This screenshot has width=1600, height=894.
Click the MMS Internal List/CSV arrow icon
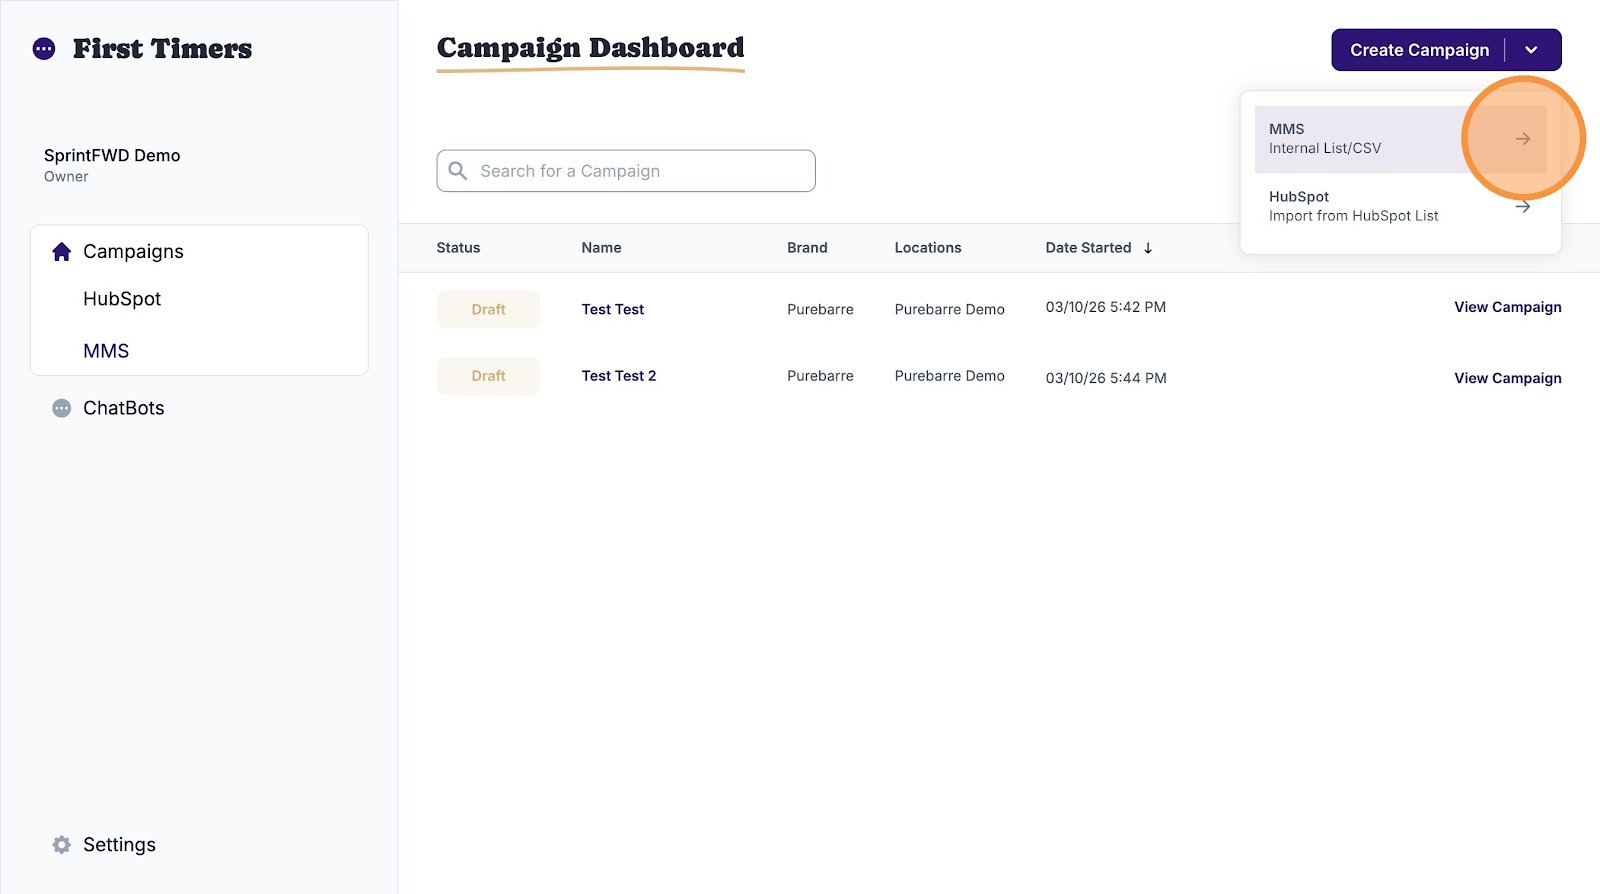click(x=1522, y=139)
